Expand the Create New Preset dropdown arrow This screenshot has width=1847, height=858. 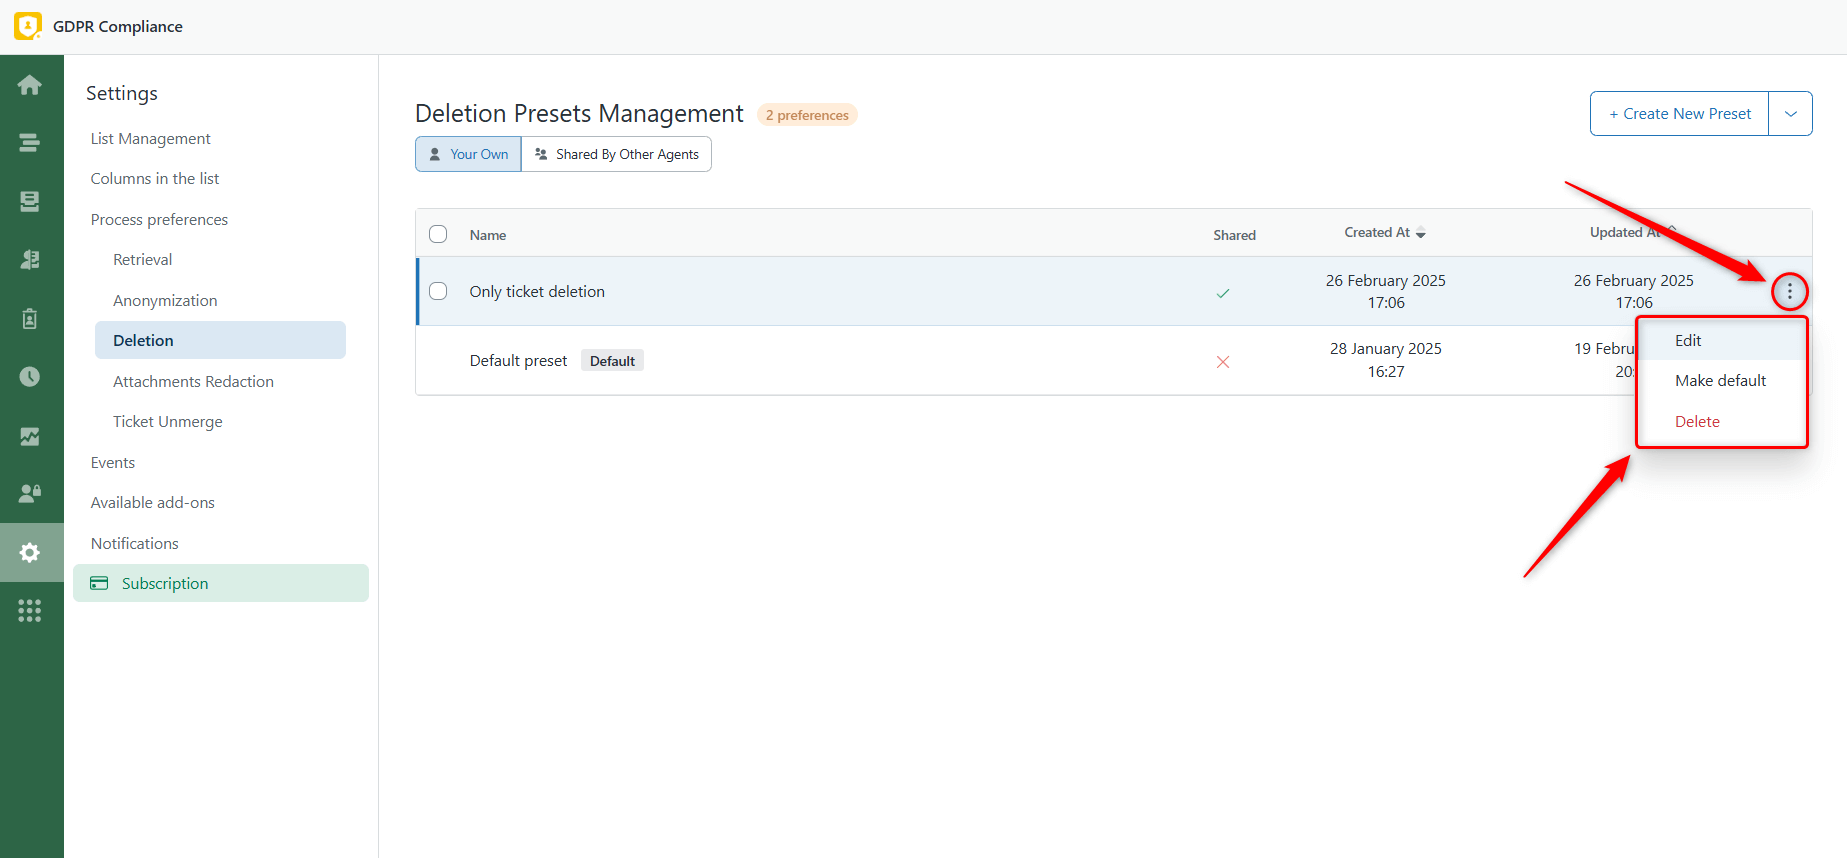[1790, 114]
